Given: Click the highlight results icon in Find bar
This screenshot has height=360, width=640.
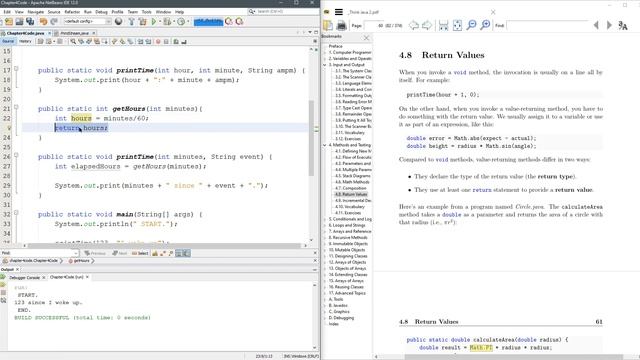Looking at the screenshot, I should [x=178, y=253].
